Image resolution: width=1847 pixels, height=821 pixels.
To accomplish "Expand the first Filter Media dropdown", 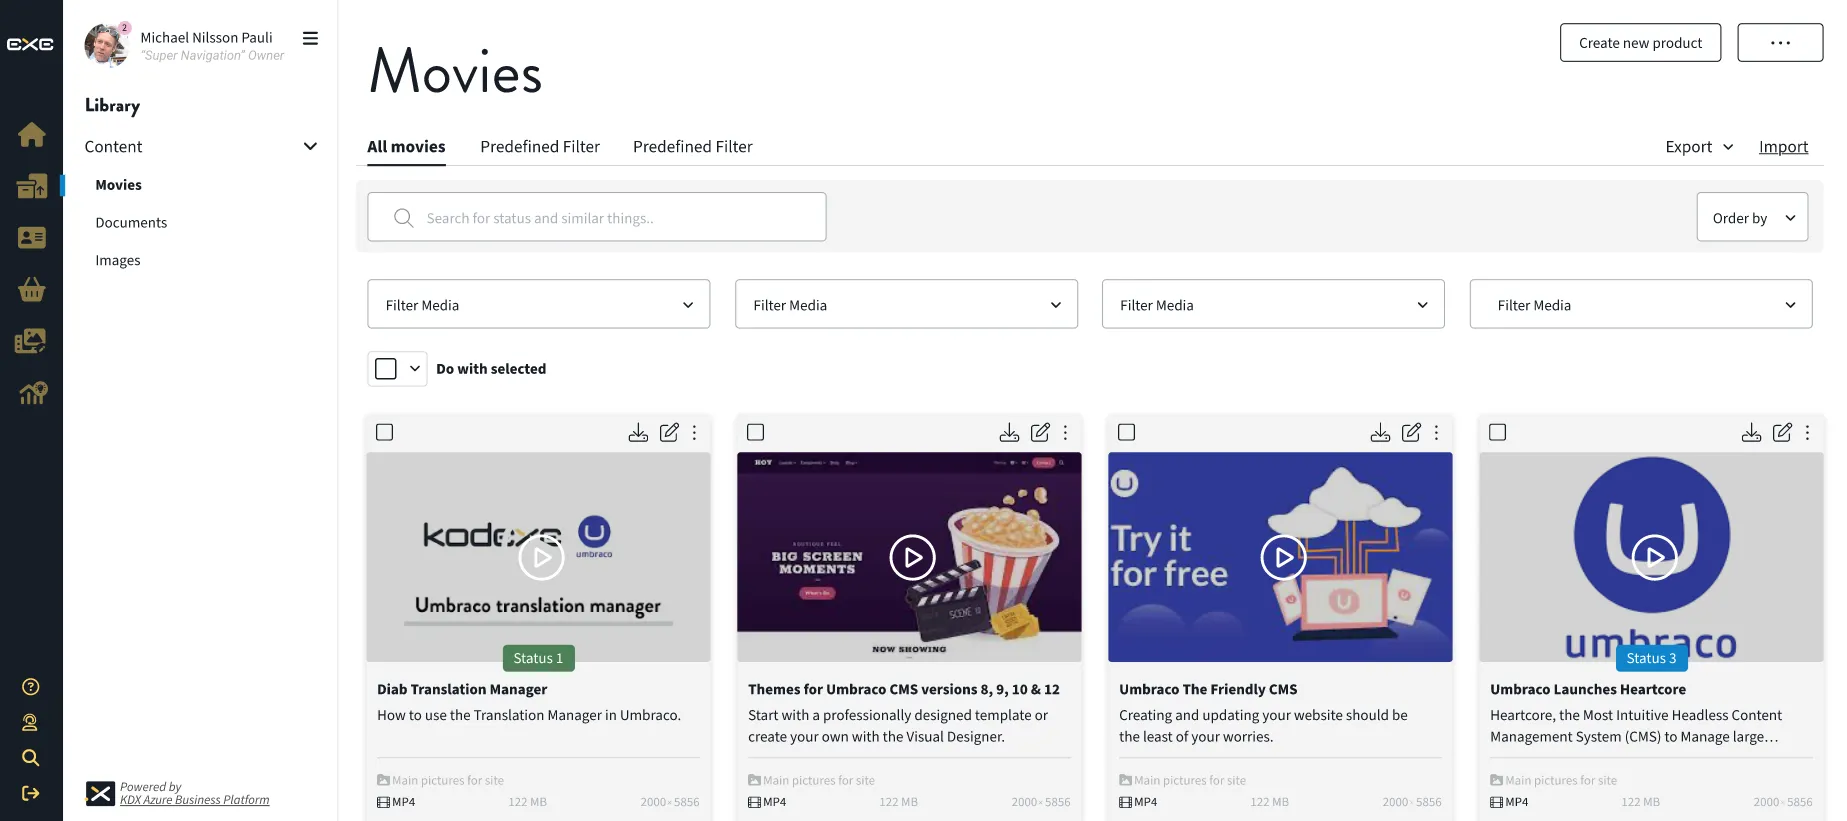I will coord(538,305).
